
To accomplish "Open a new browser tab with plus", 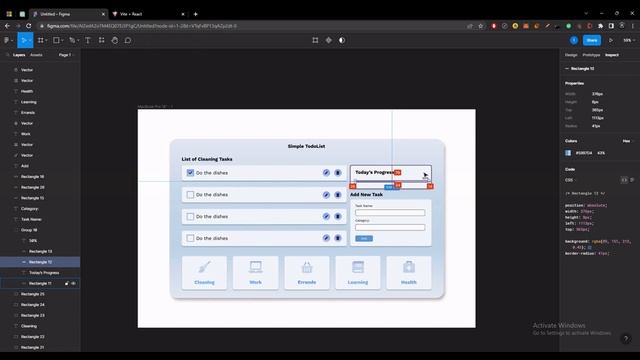I will 196,14.
